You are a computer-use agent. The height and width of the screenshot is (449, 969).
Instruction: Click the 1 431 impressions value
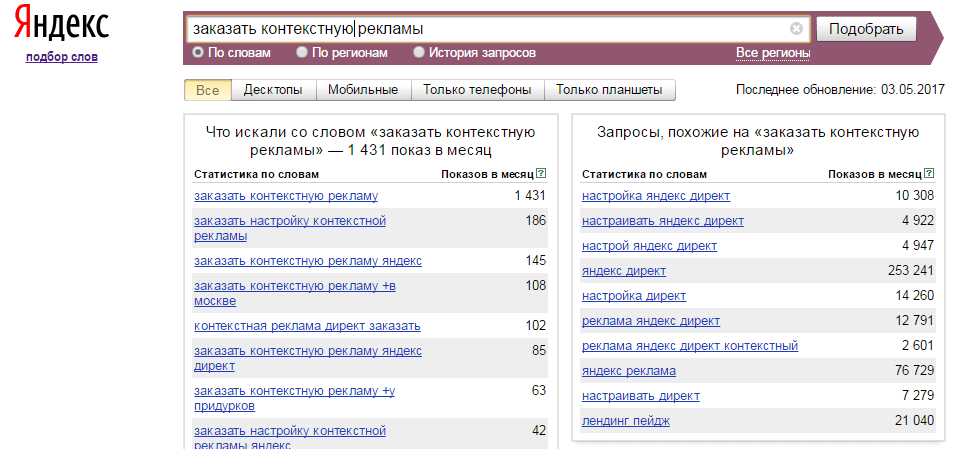point(530,196)
